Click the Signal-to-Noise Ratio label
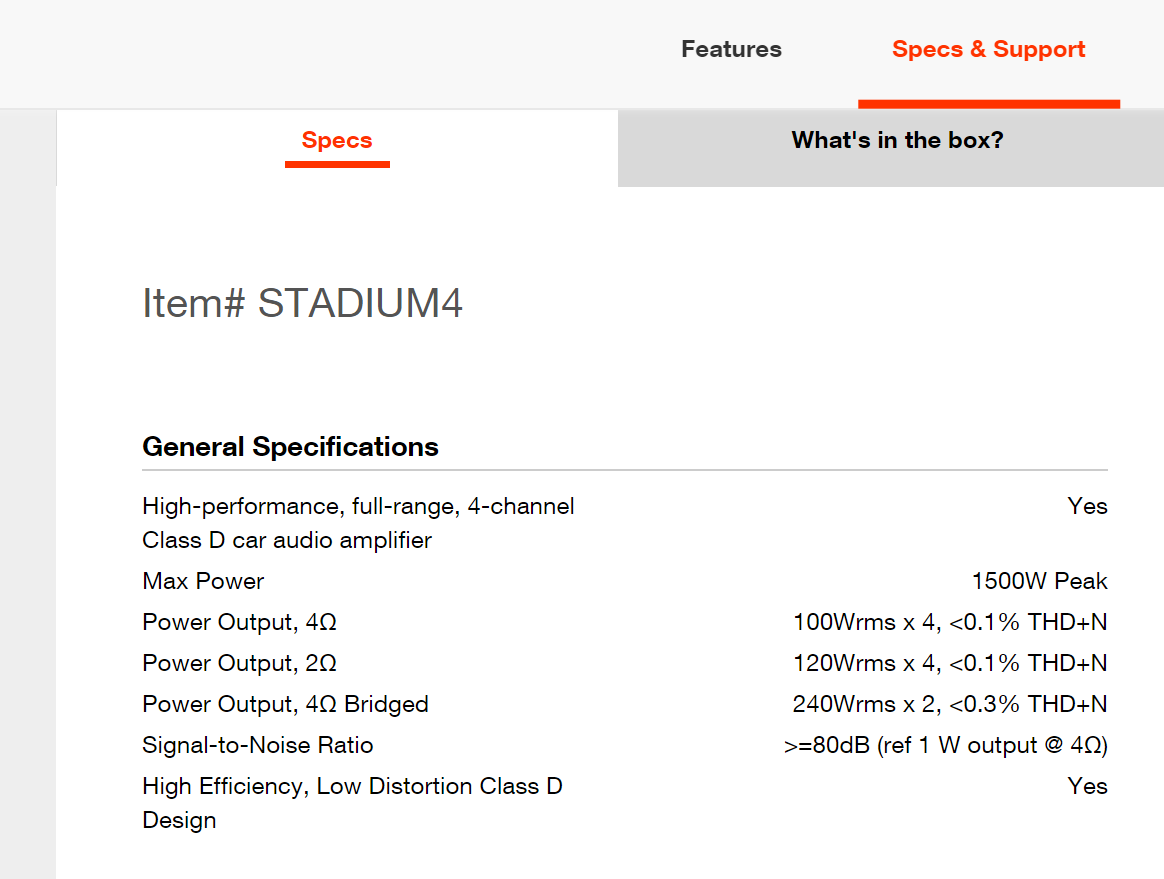The image size is (1164, 879). pyautogui.click(x=257, y=745)
